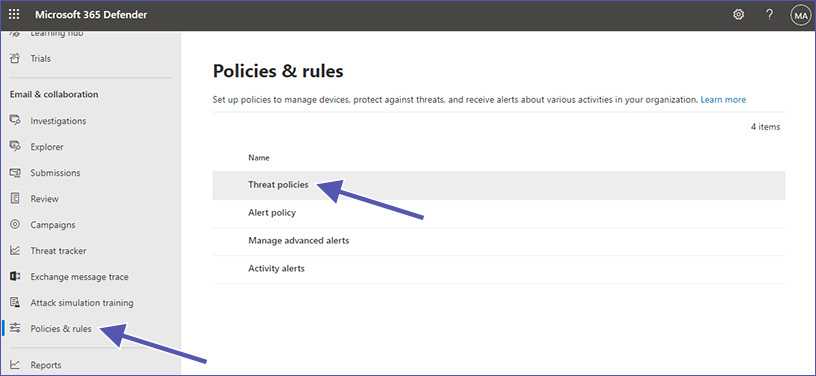Click the Exchange message trace icon
This screenshot has height=376, width=816.
coord(15,277)
